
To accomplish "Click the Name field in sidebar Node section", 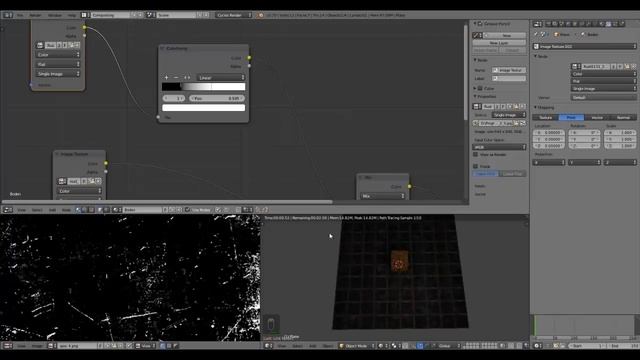I will (509, 70).
